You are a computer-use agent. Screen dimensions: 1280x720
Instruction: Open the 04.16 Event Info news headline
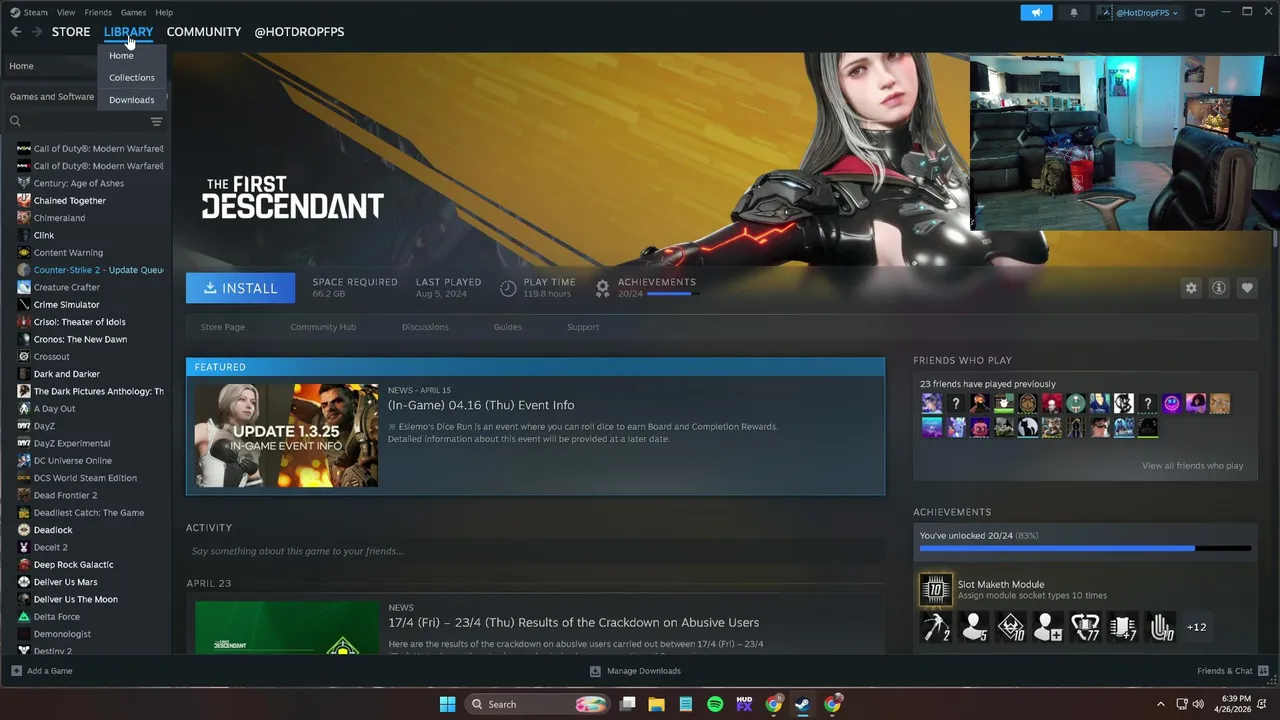(481, 405)
